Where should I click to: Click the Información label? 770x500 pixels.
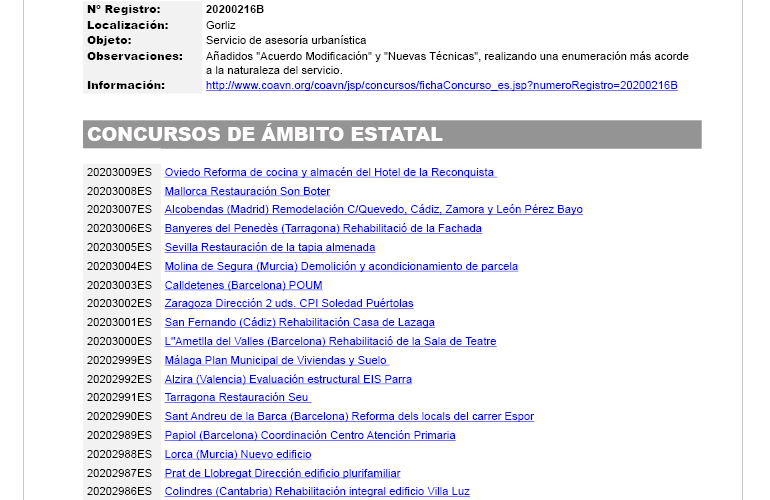(126, 85)
